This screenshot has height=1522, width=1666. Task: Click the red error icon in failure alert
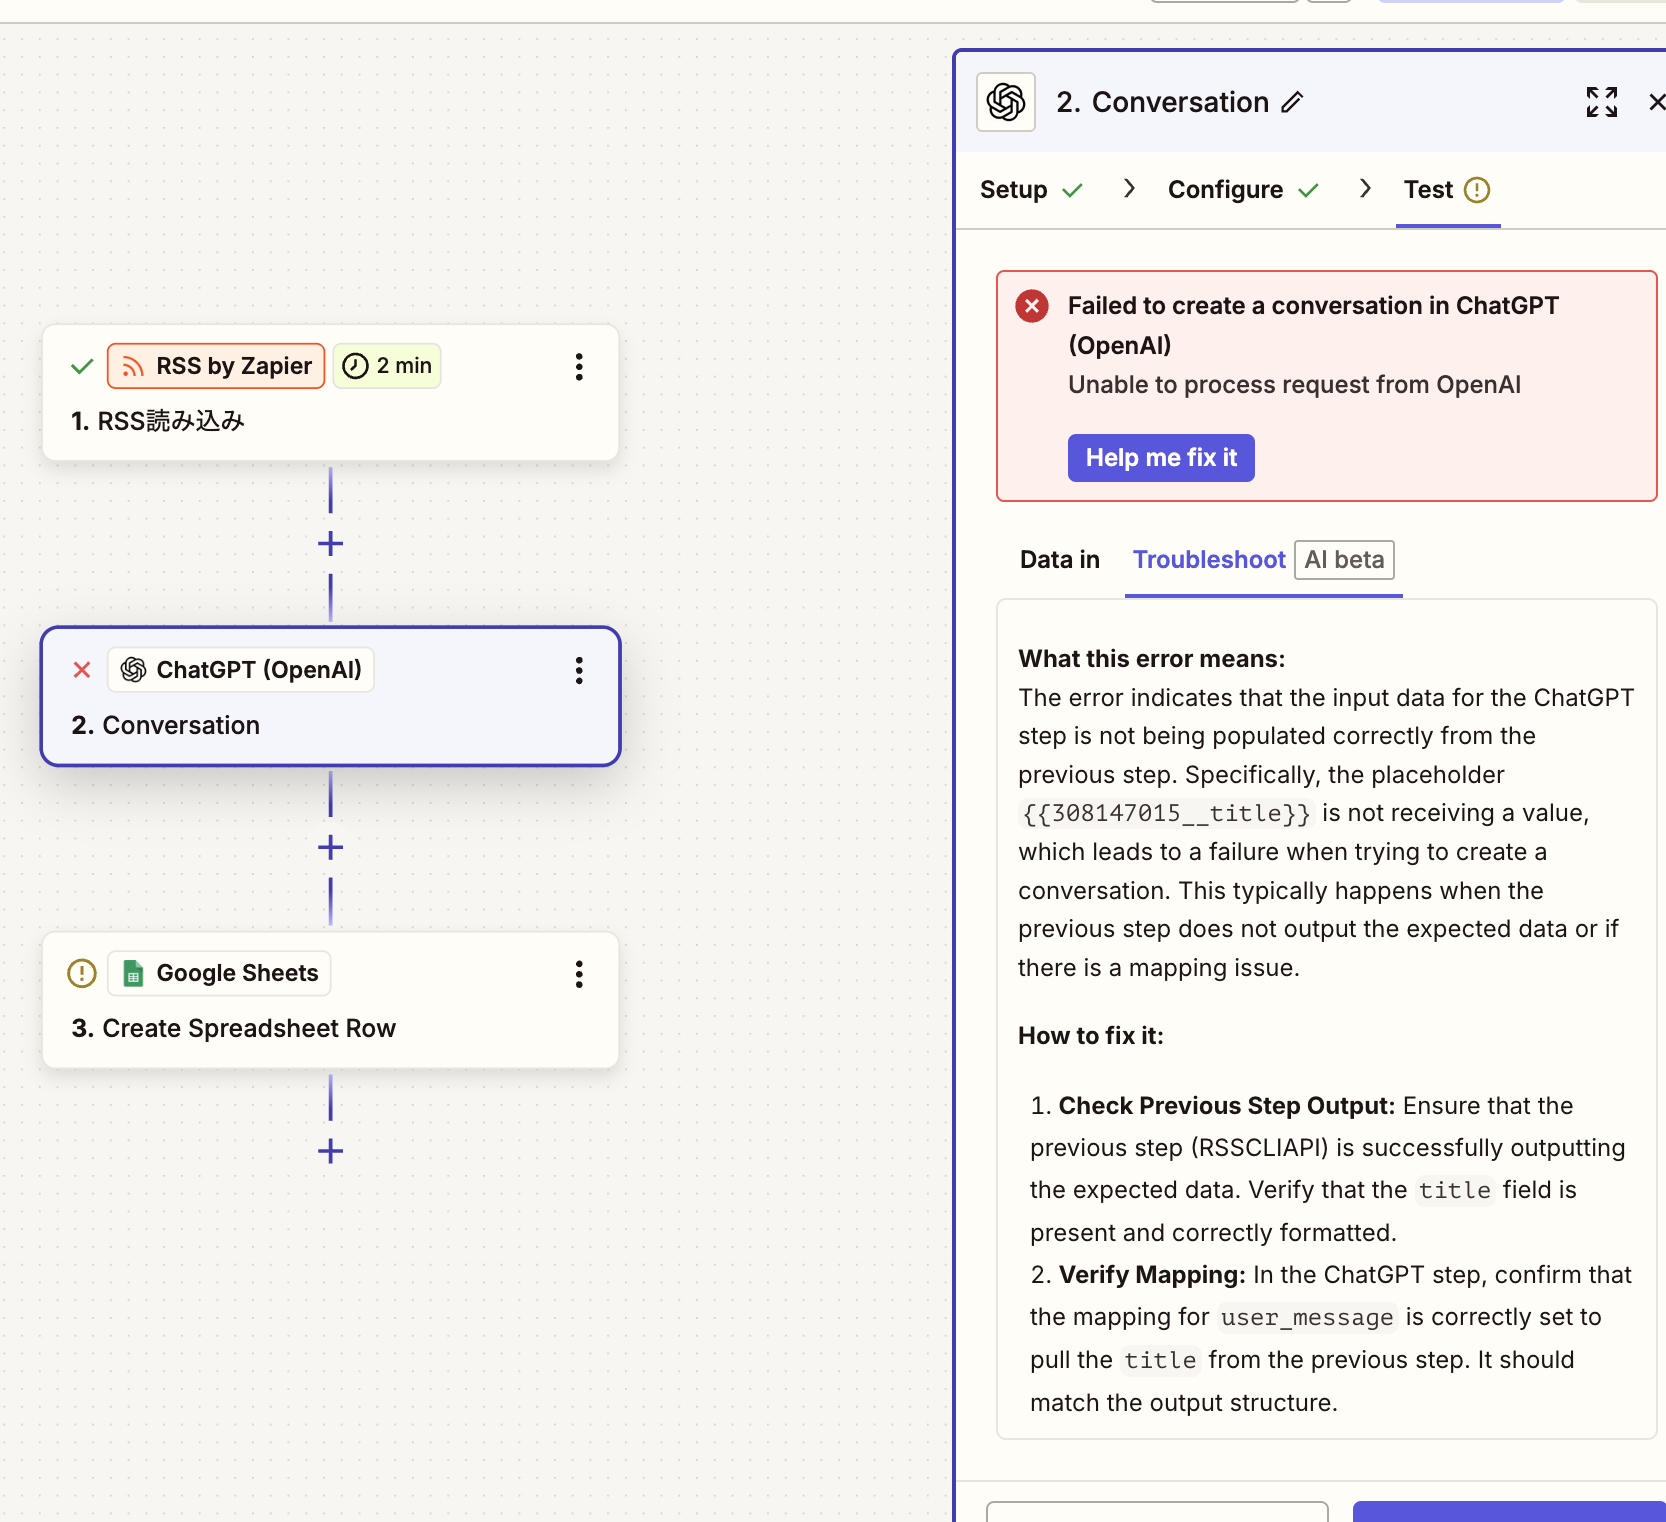[x=1032, y=306]
